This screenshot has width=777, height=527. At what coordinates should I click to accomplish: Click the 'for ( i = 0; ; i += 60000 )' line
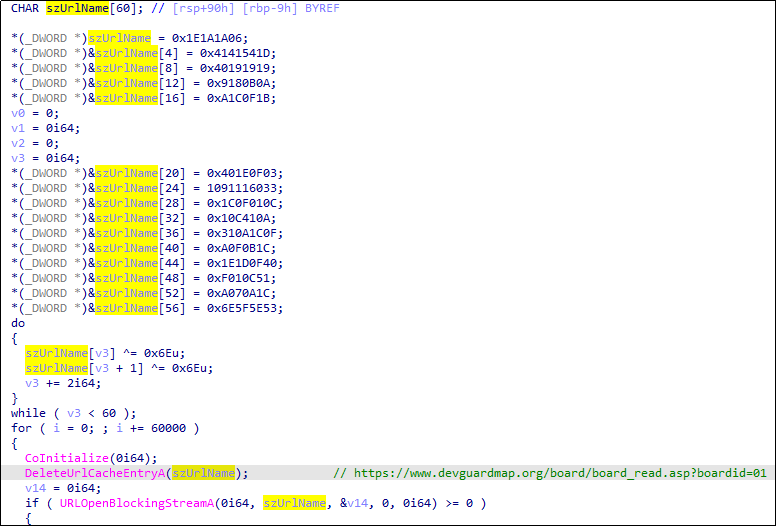click(x=105, y=428)
